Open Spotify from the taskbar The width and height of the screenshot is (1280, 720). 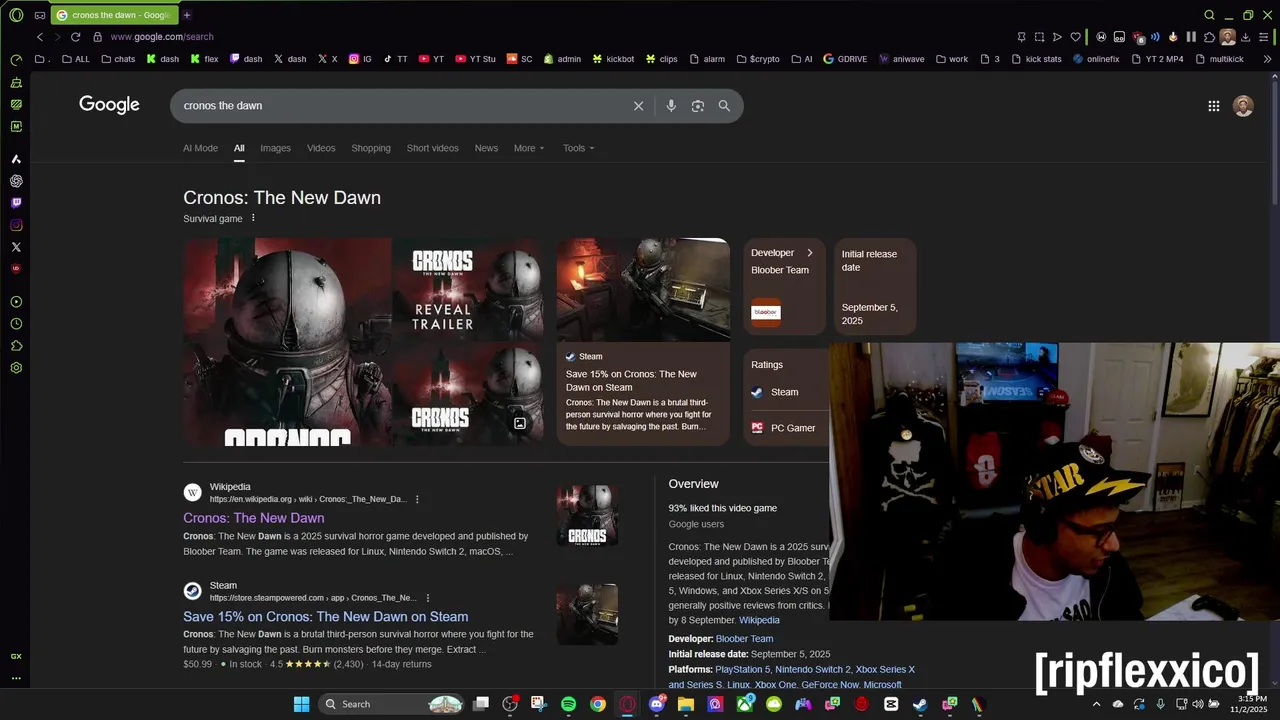pos(568,704)
